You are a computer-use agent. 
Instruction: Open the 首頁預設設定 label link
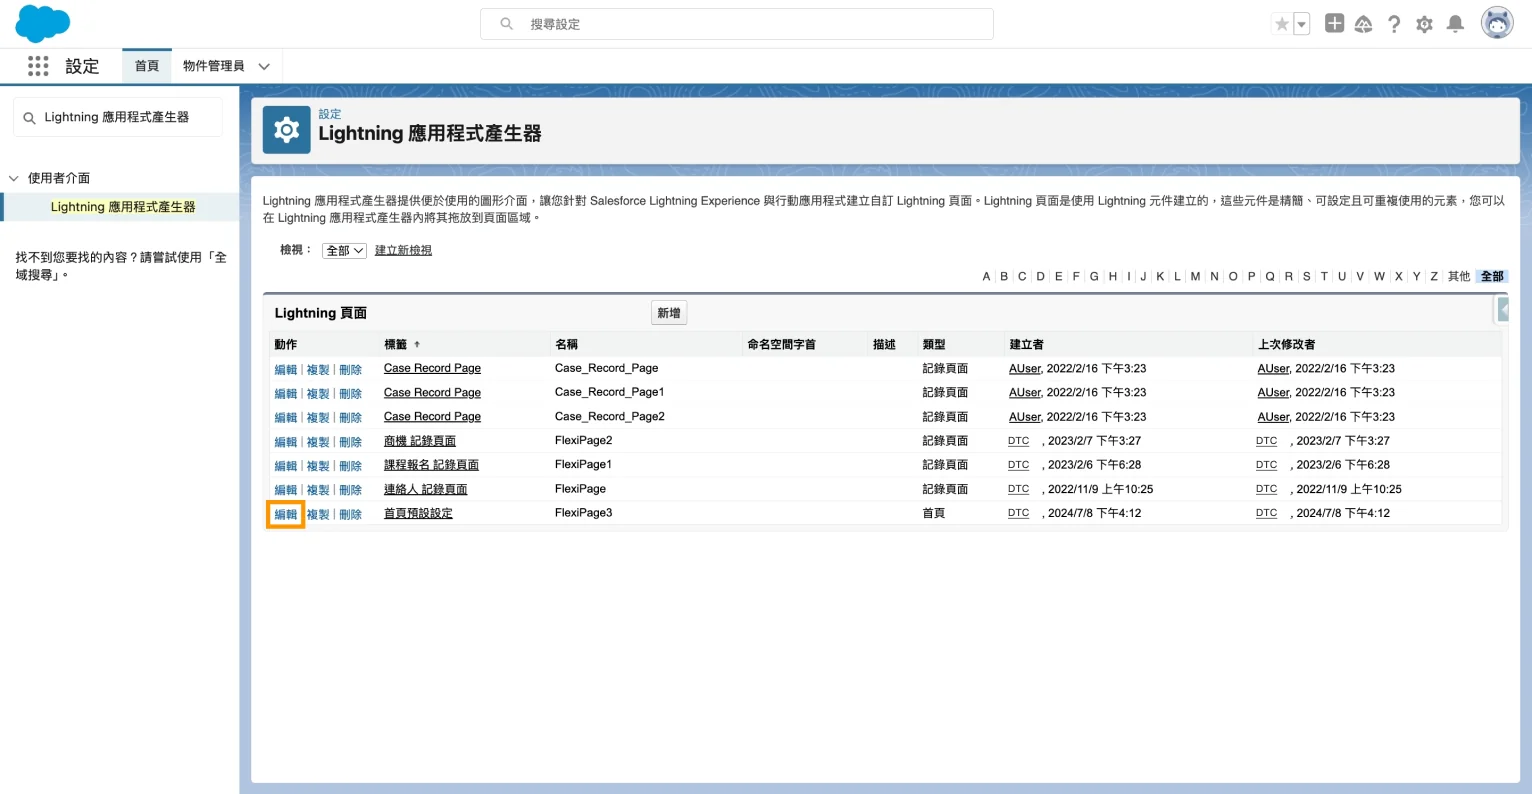click(x=418, y=513)
